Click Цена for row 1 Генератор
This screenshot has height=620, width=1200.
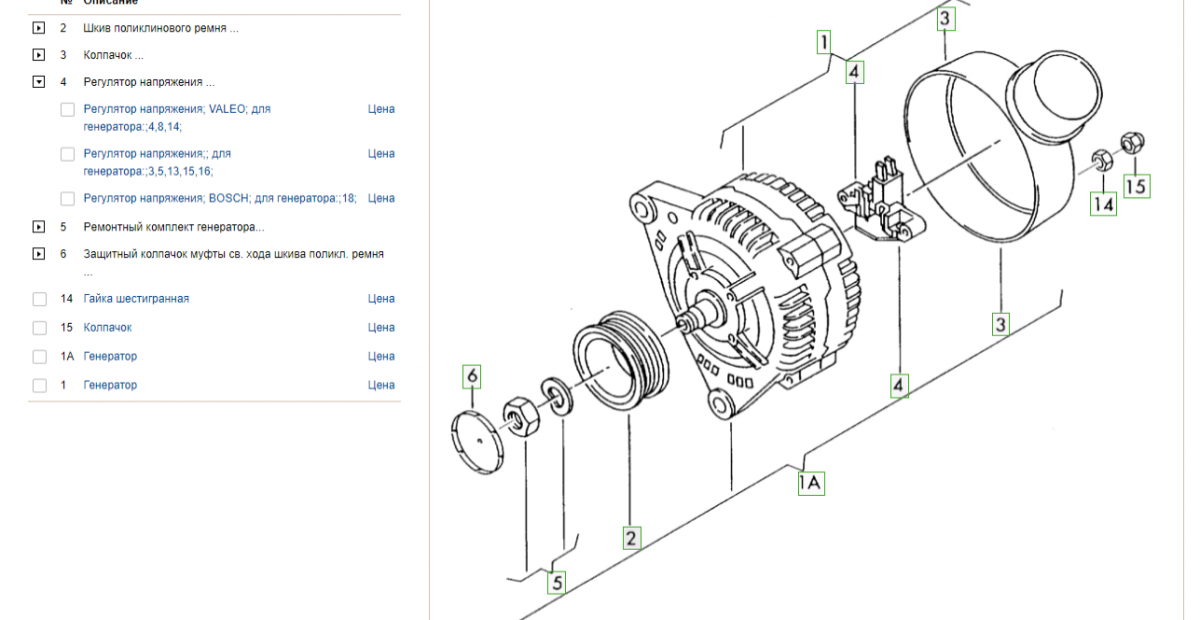[x=381, y=385]
